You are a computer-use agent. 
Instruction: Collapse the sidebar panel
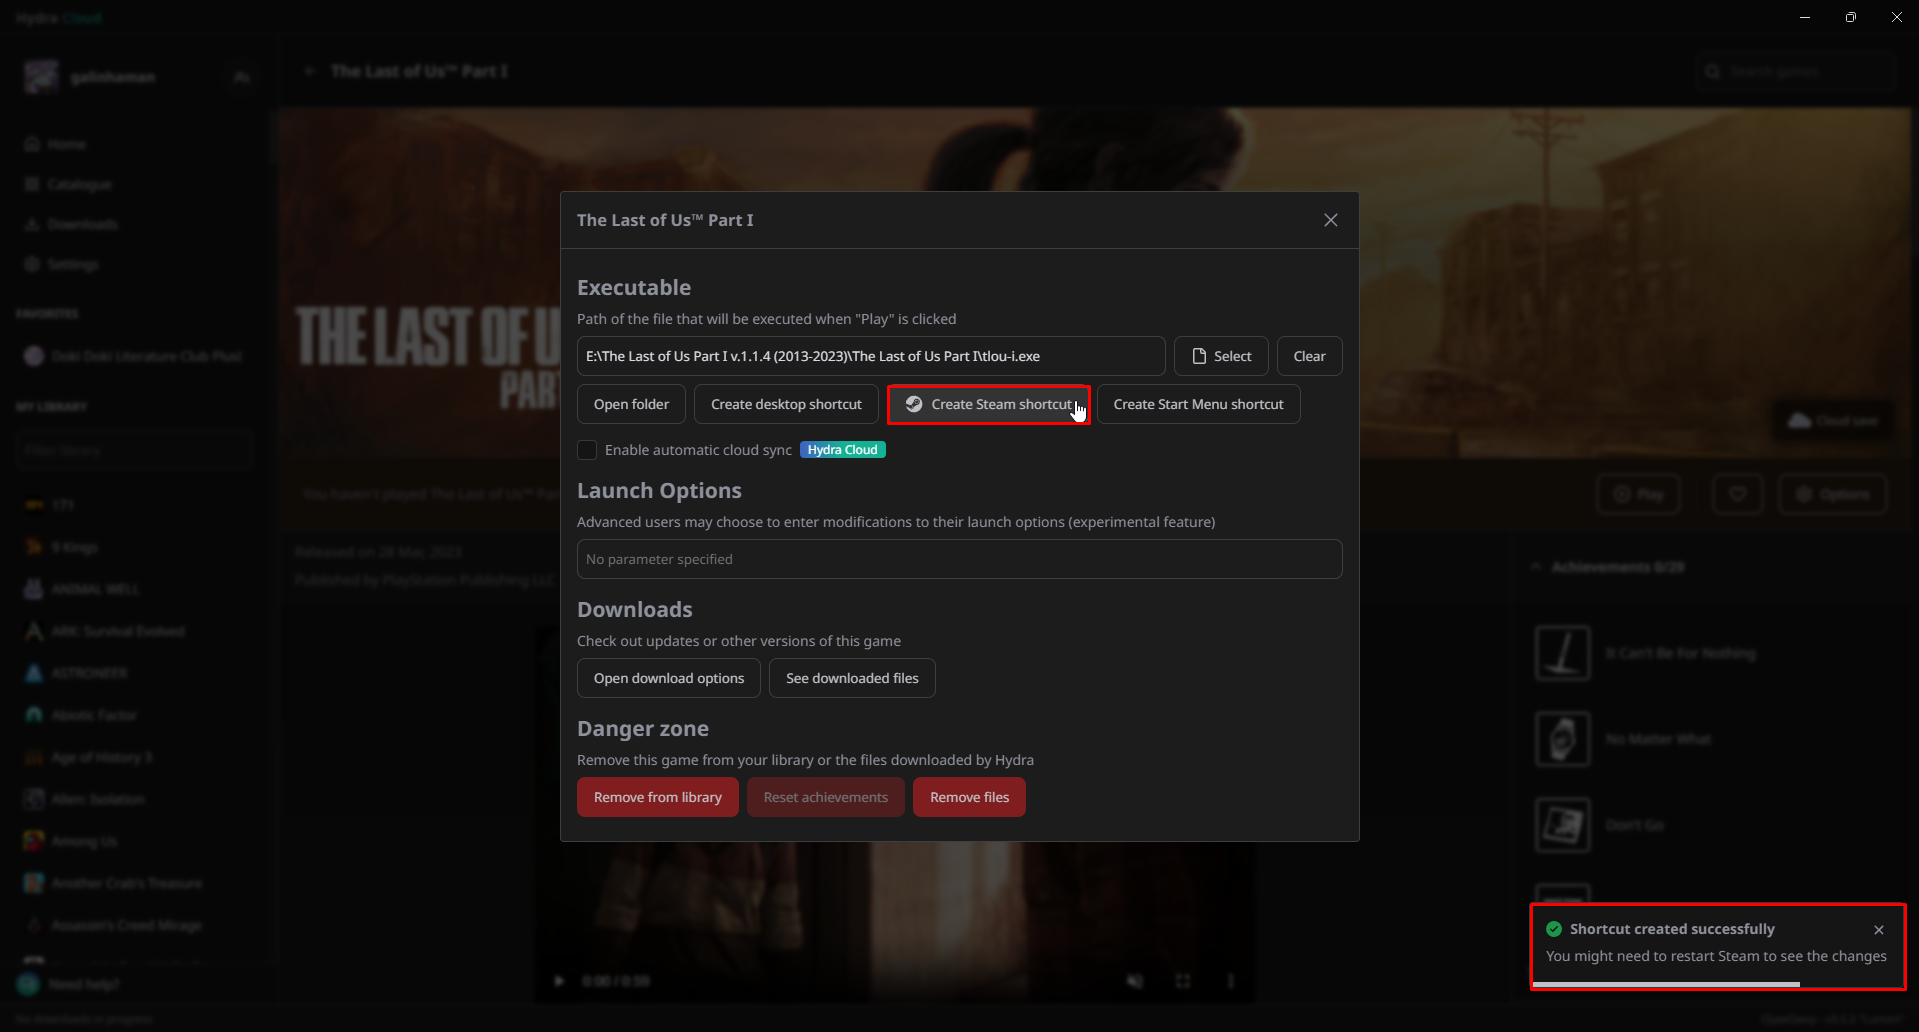tap(241, 76)
